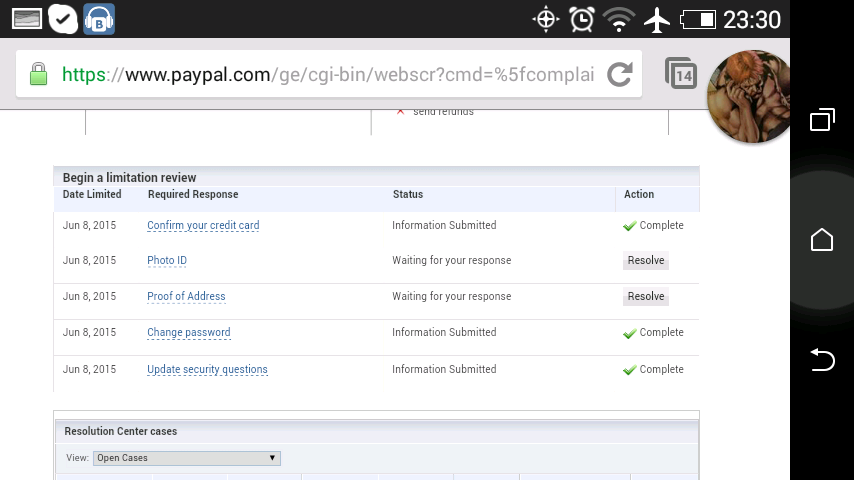Tap the round floating chat head avatar
The width and height of the screenshot is (854, 480).
tap(748, 96)
